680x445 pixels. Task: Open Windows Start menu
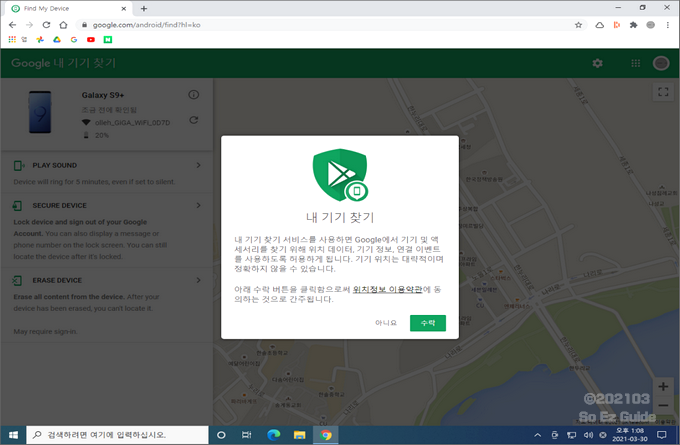click(x=12, y=435)
